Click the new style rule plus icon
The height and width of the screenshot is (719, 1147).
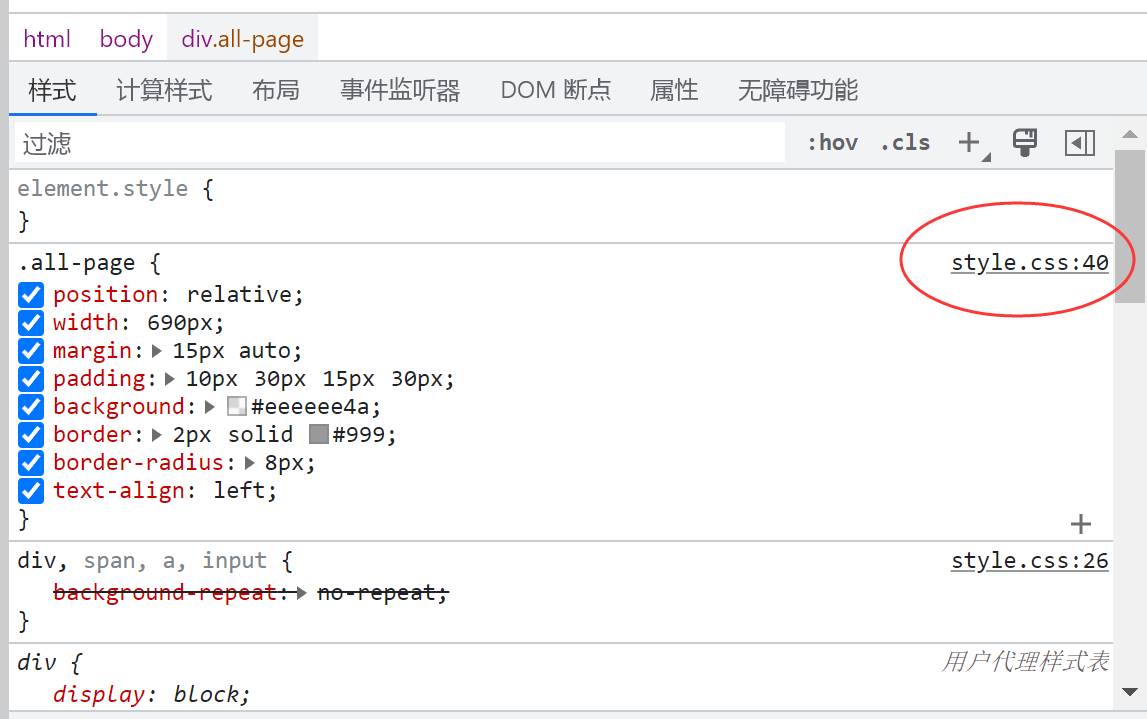point(968,143)
